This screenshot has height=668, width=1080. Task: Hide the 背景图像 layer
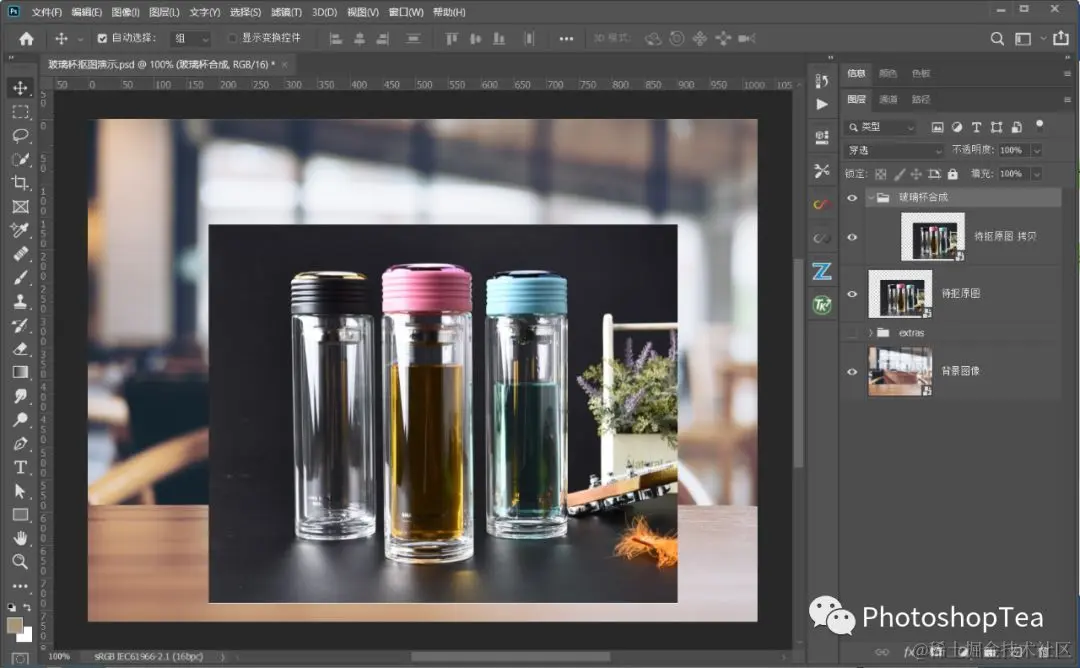[852, 372]
